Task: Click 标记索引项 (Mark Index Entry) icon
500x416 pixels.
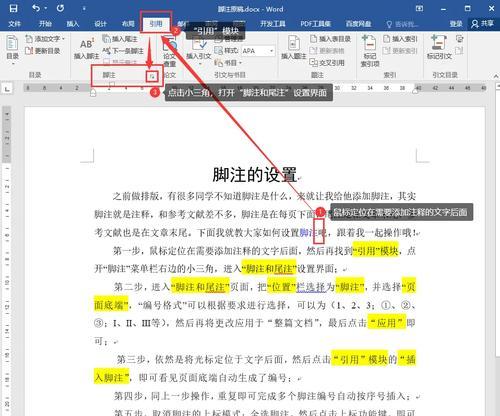Action: point(370,50)
